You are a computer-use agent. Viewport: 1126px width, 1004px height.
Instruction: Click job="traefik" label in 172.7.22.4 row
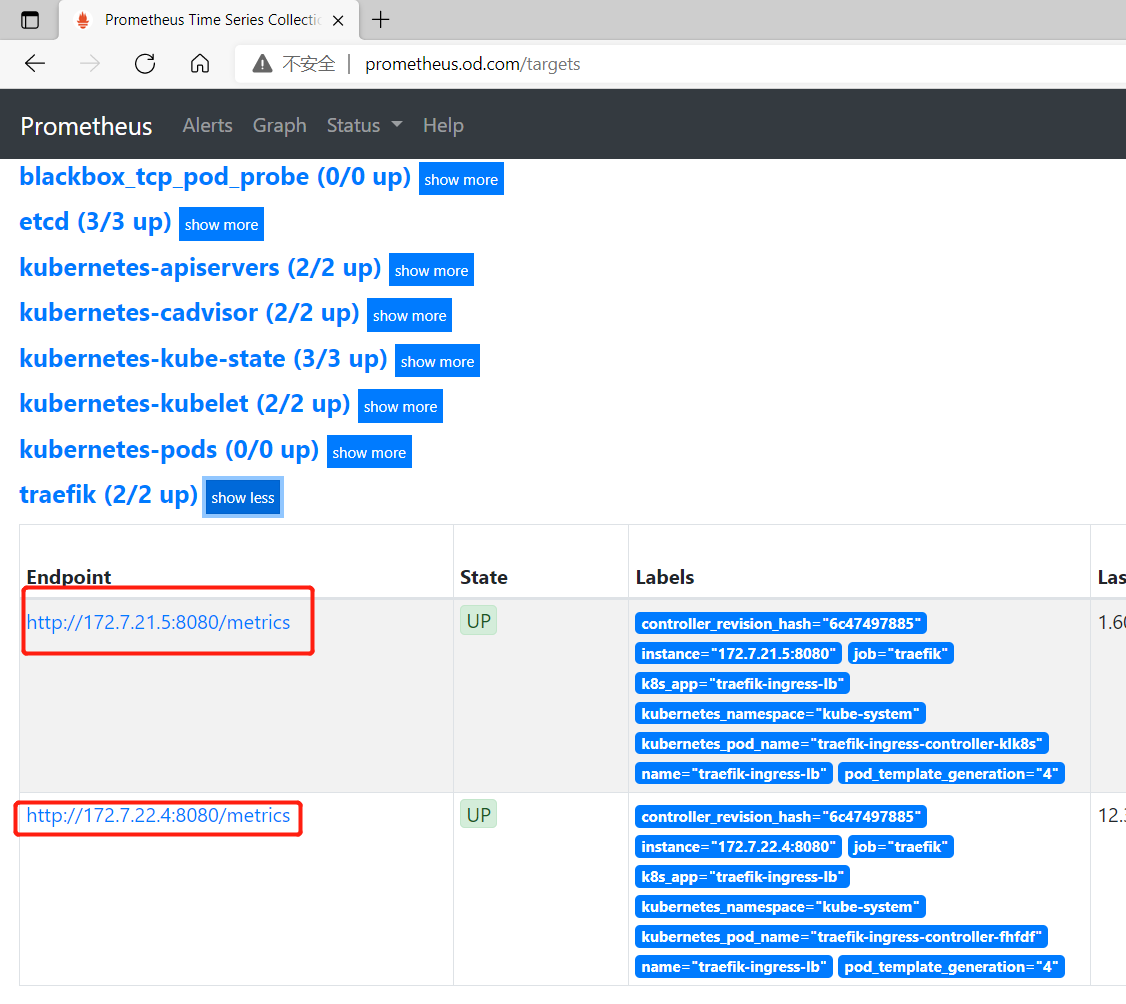pos(901,847)
